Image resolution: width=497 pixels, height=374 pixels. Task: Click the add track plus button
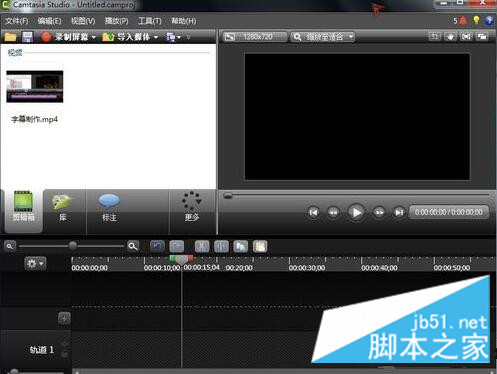click(x=64, y=318)
